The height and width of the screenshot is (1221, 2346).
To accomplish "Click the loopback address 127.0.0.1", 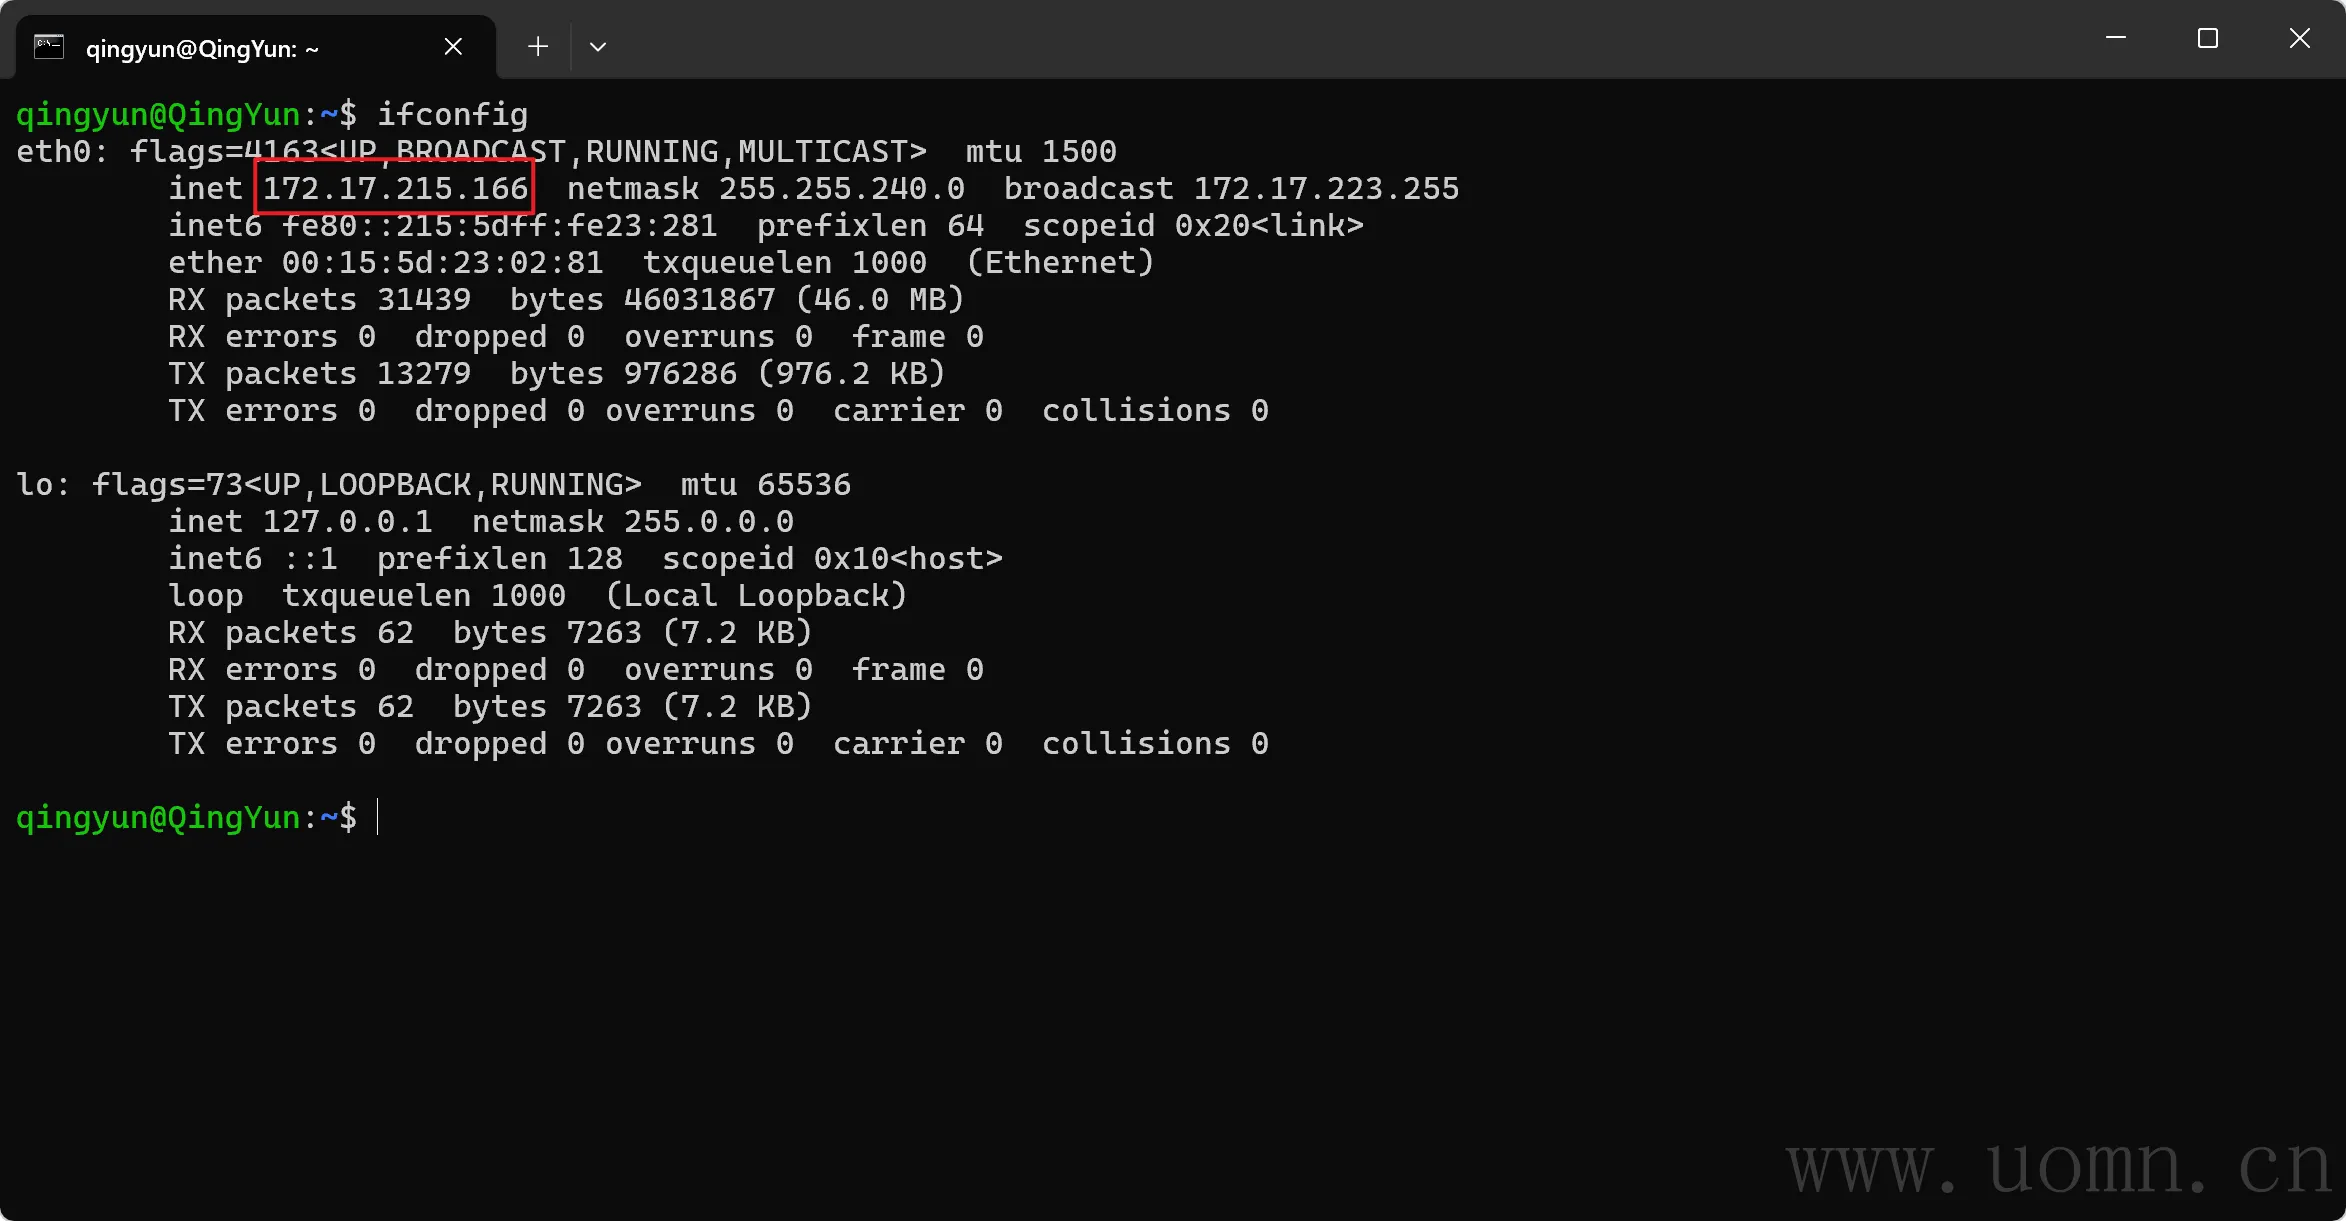I will [347, 521].
